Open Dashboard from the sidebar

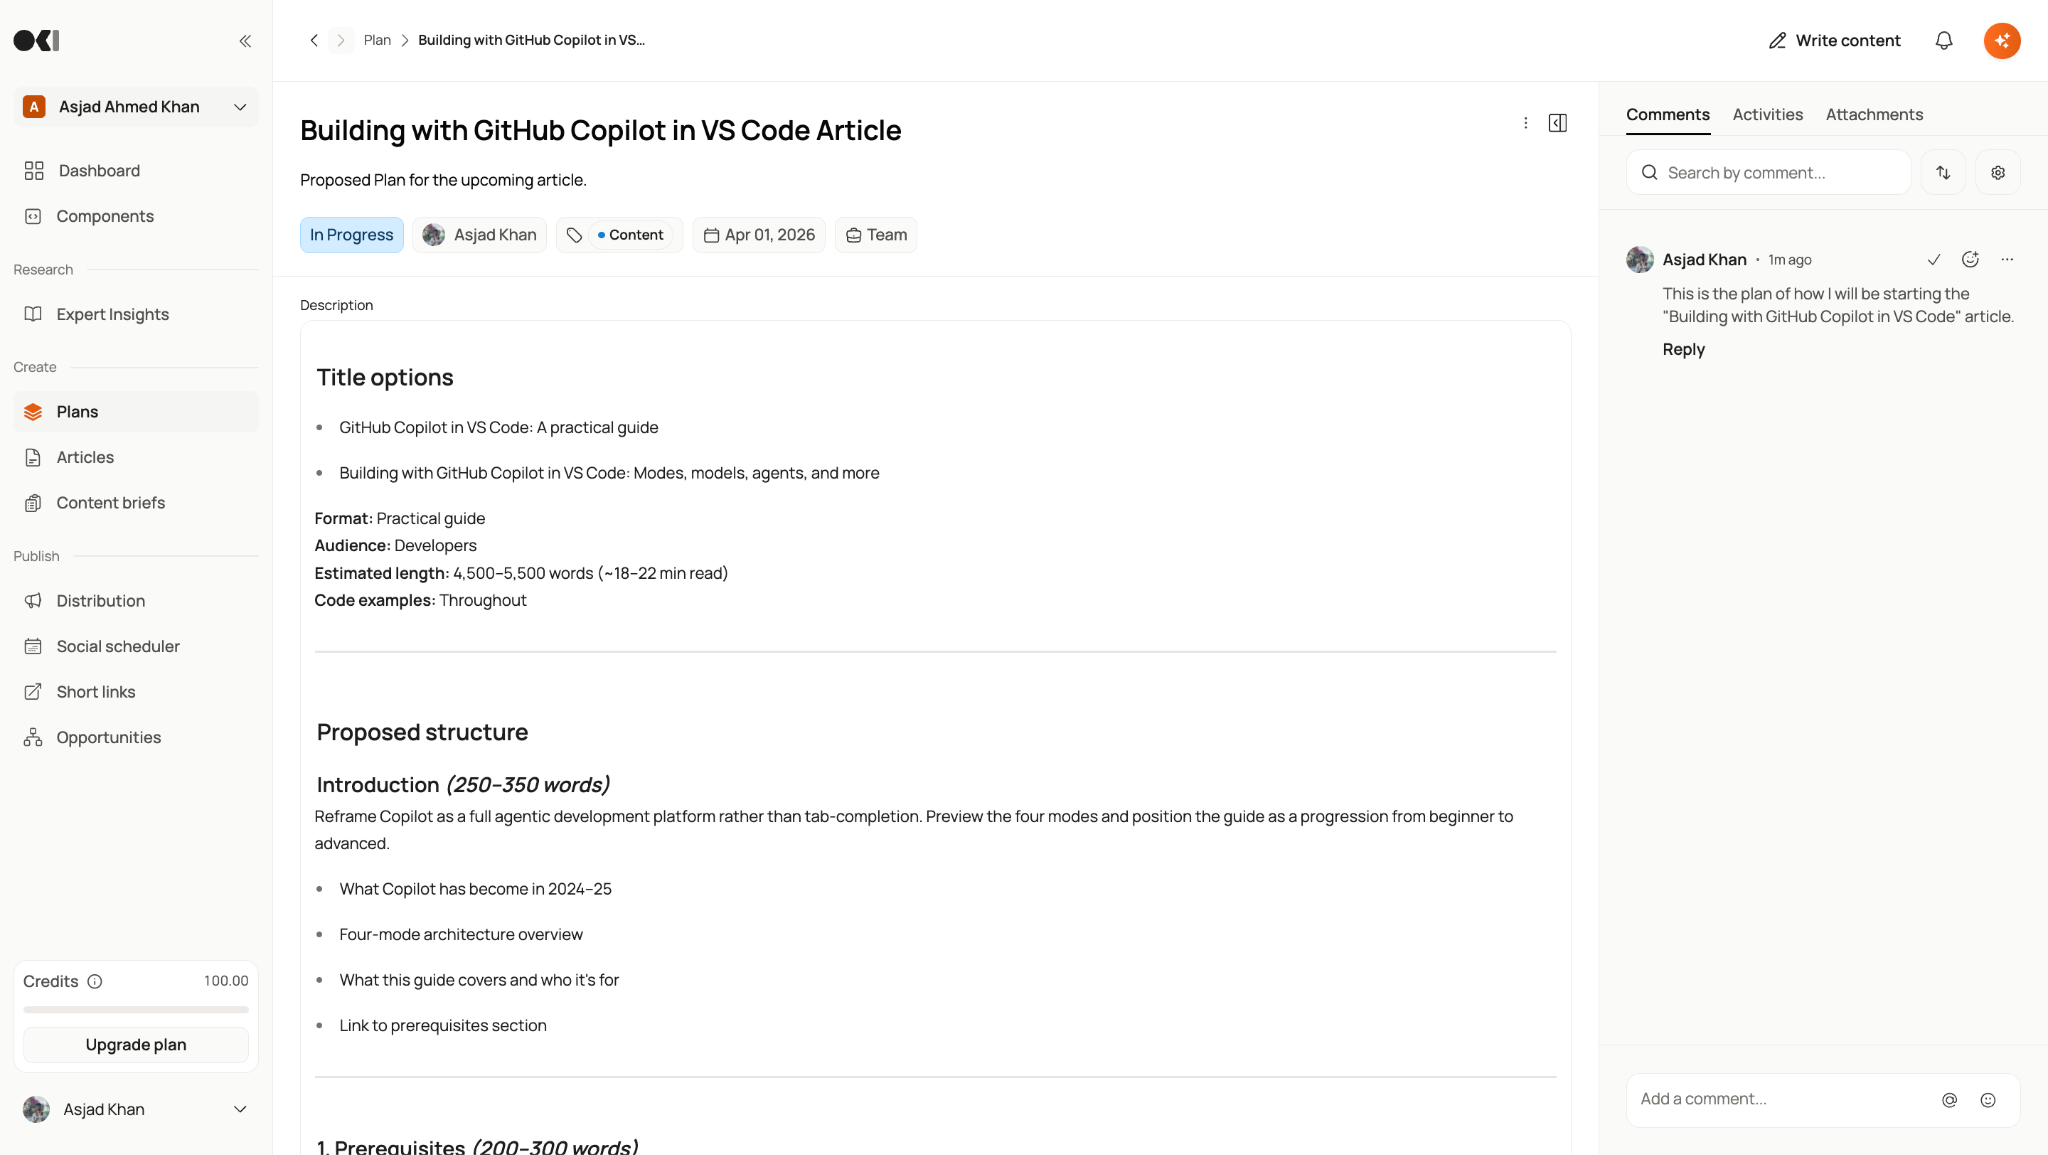click(x=136, y=171)
